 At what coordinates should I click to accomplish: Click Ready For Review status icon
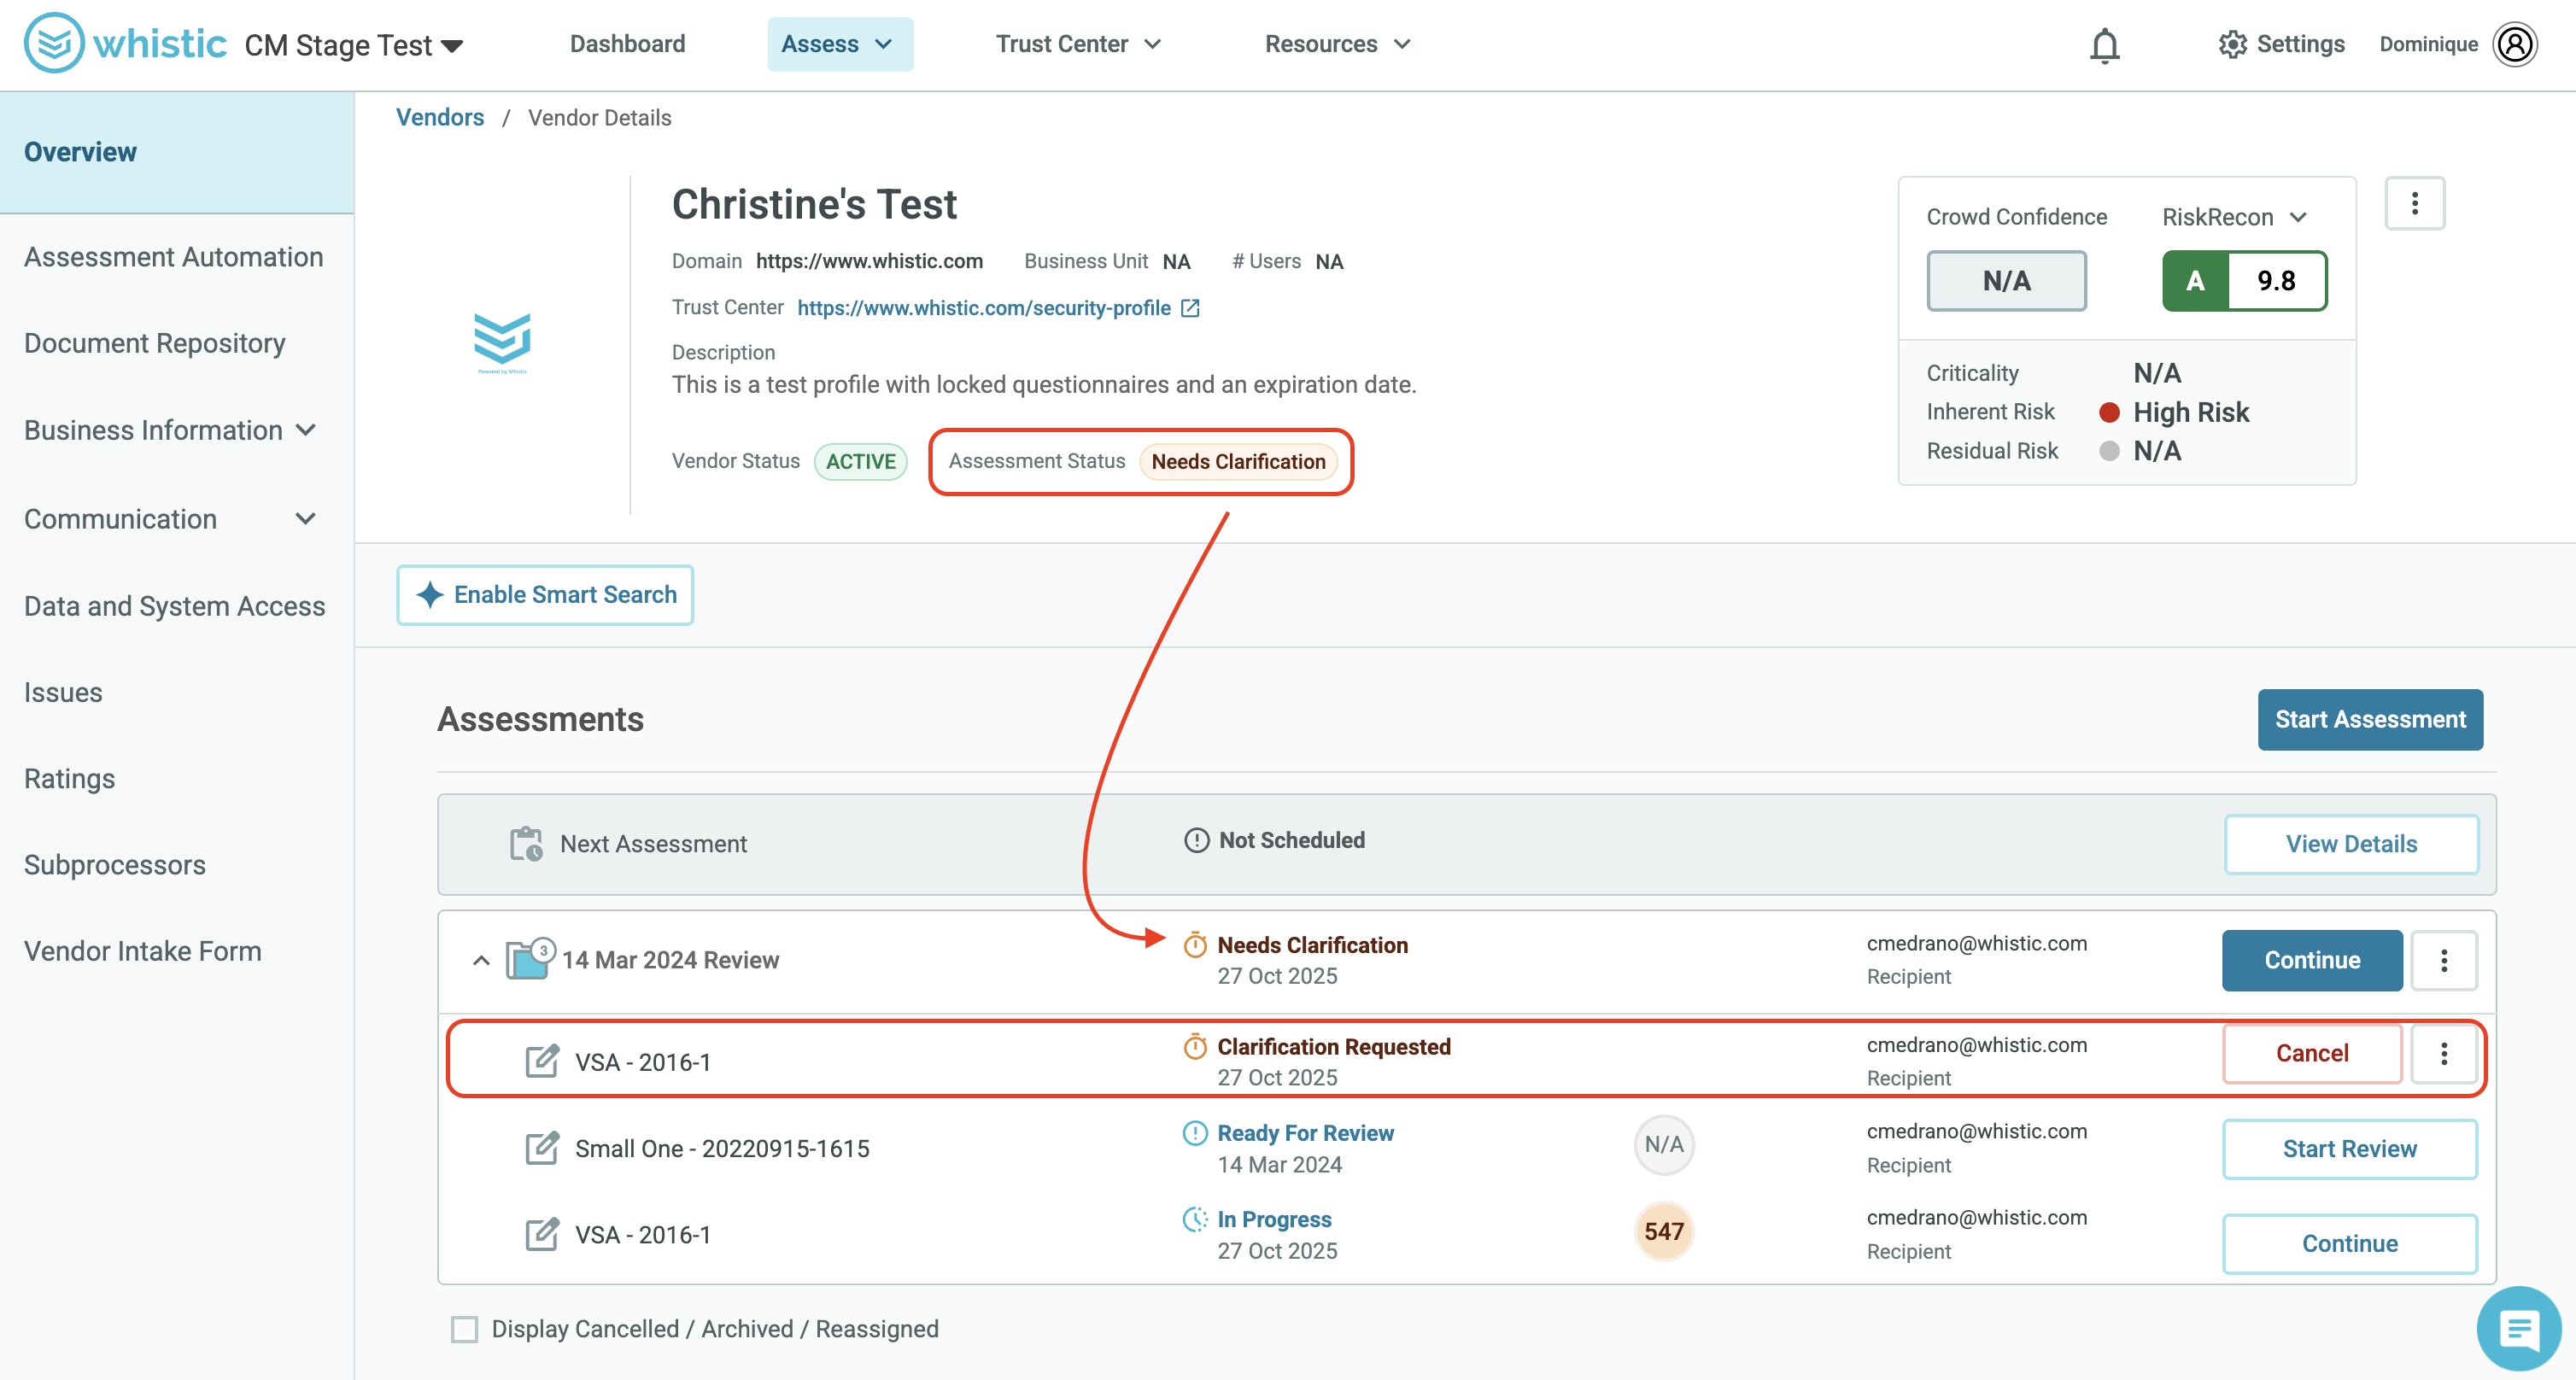[x=1195, y=1133]
